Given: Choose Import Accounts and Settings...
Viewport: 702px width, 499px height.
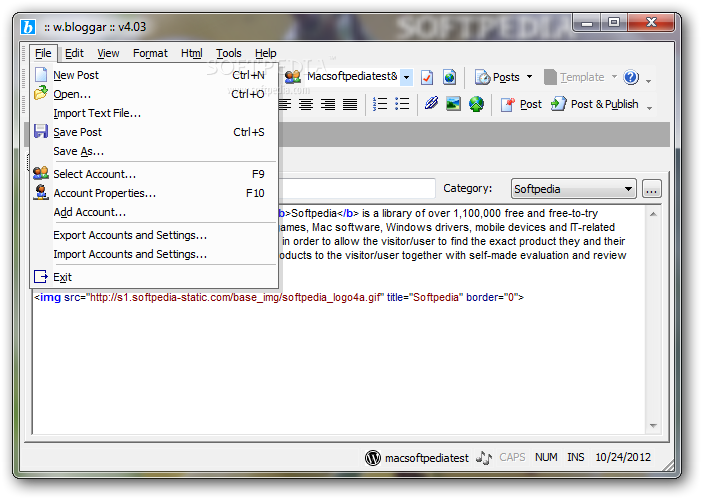Looking at the screenshot, I should 154,254.
